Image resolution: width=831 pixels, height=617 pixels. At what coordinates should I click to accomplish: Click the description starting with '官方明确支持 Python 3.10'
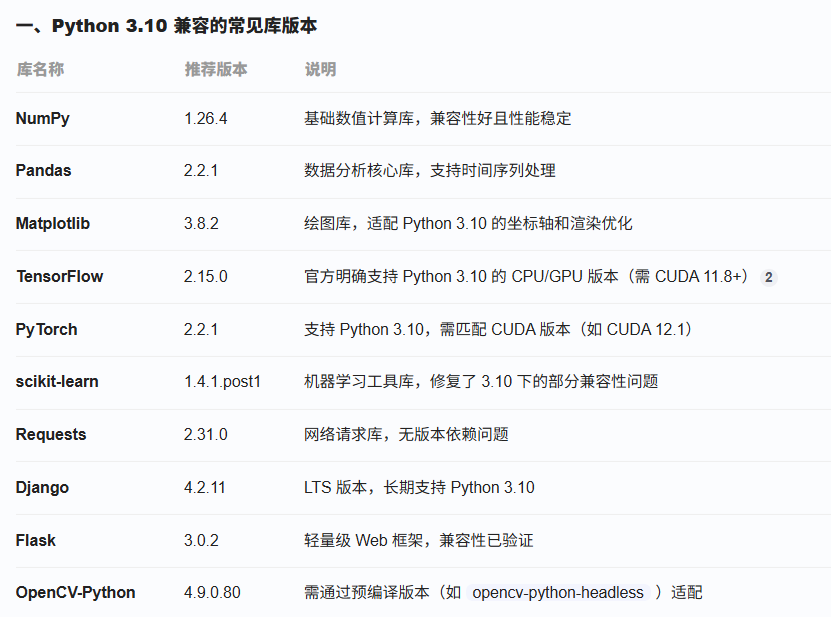point(527,276)
